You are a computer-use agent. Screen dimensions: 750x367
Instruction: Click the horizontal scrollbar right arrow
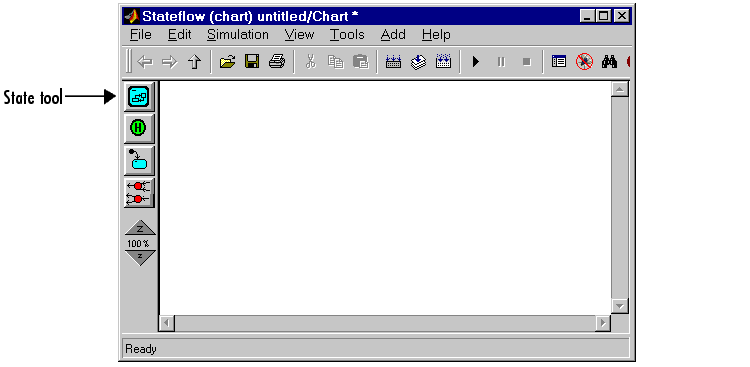603,323
